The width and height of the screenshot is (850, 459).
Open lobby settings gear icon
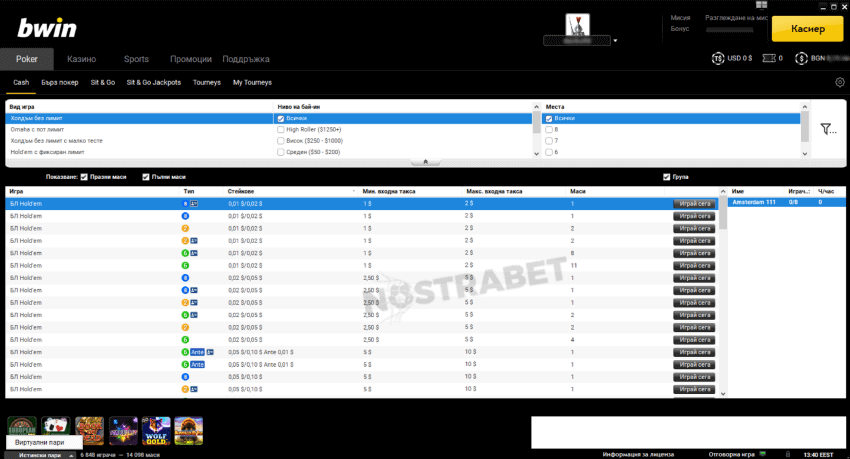click(840, 82)
